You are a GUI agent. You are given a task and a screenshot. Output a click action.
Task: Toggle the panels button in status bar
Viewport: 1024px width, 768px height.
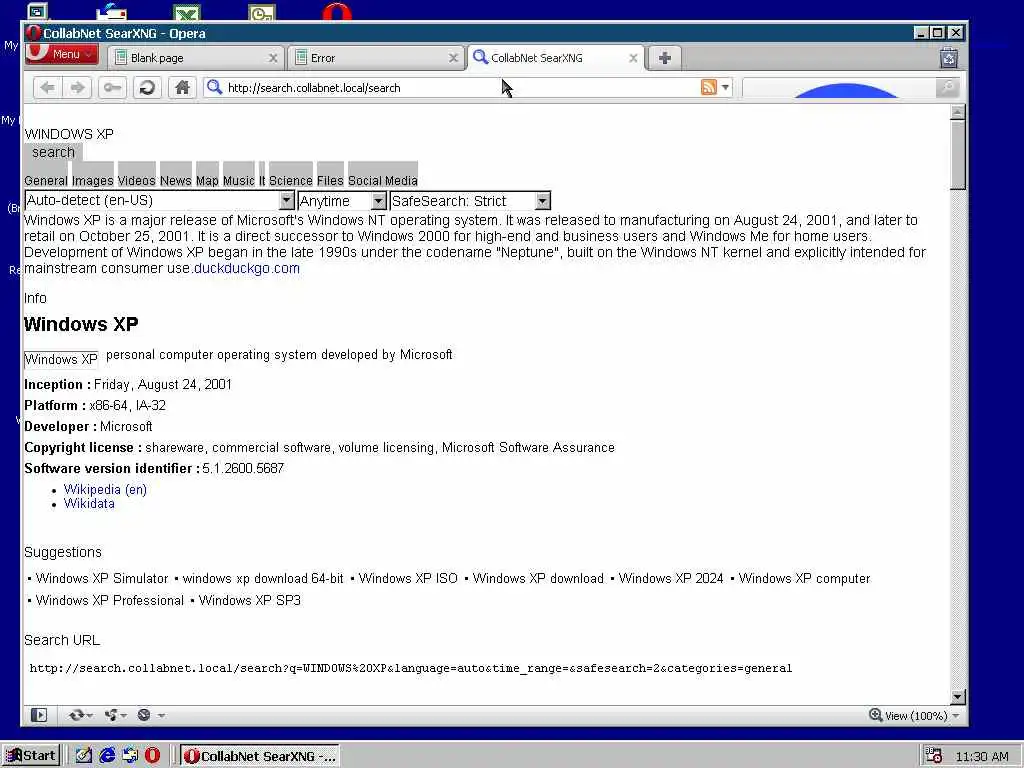(39, 715)
